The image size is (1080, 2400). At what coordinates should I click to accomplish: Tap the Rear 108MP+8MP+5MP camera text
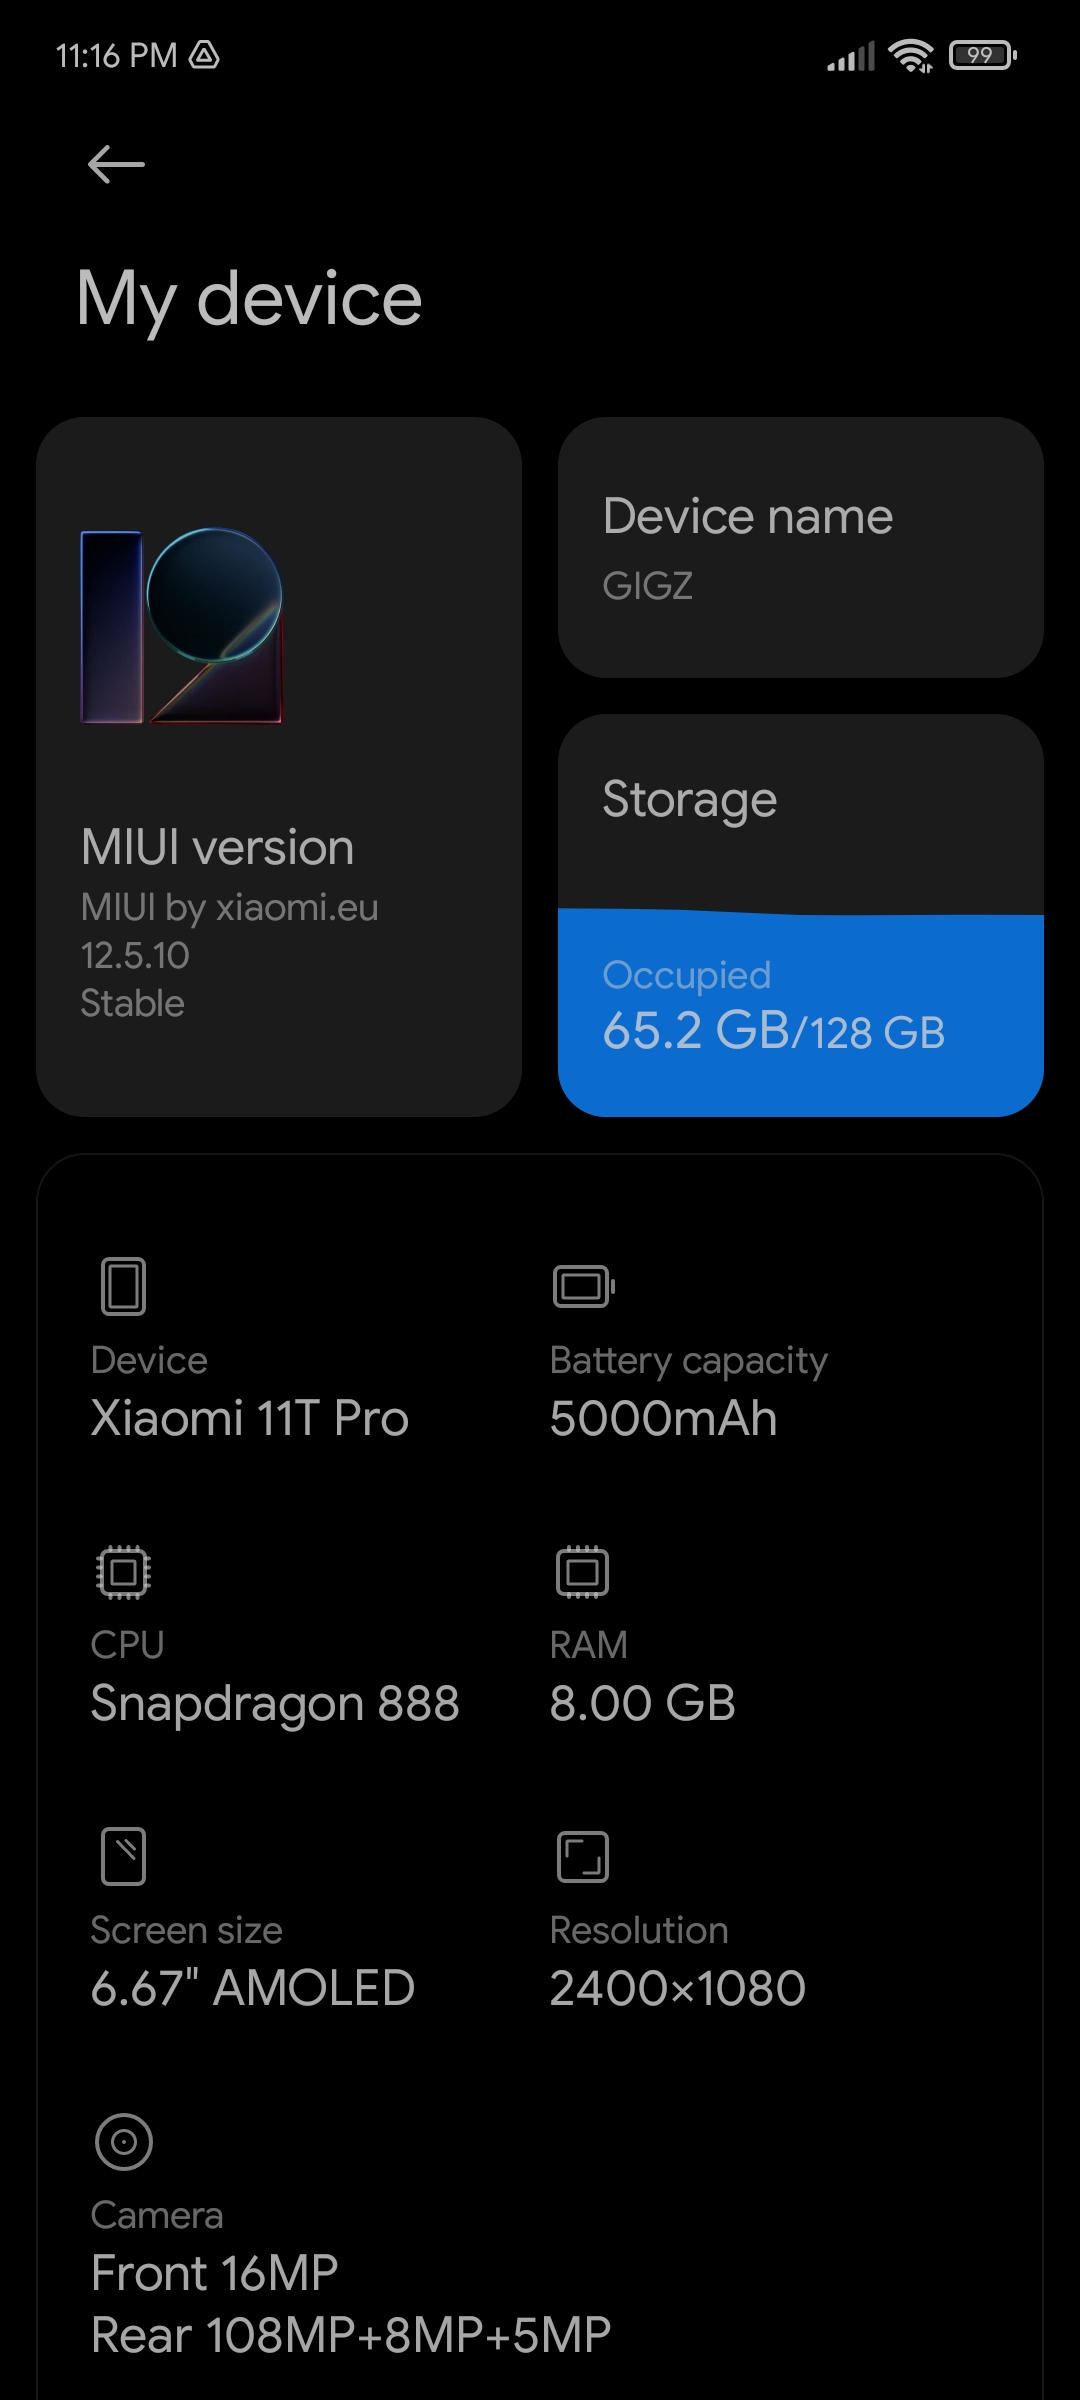351,2336
